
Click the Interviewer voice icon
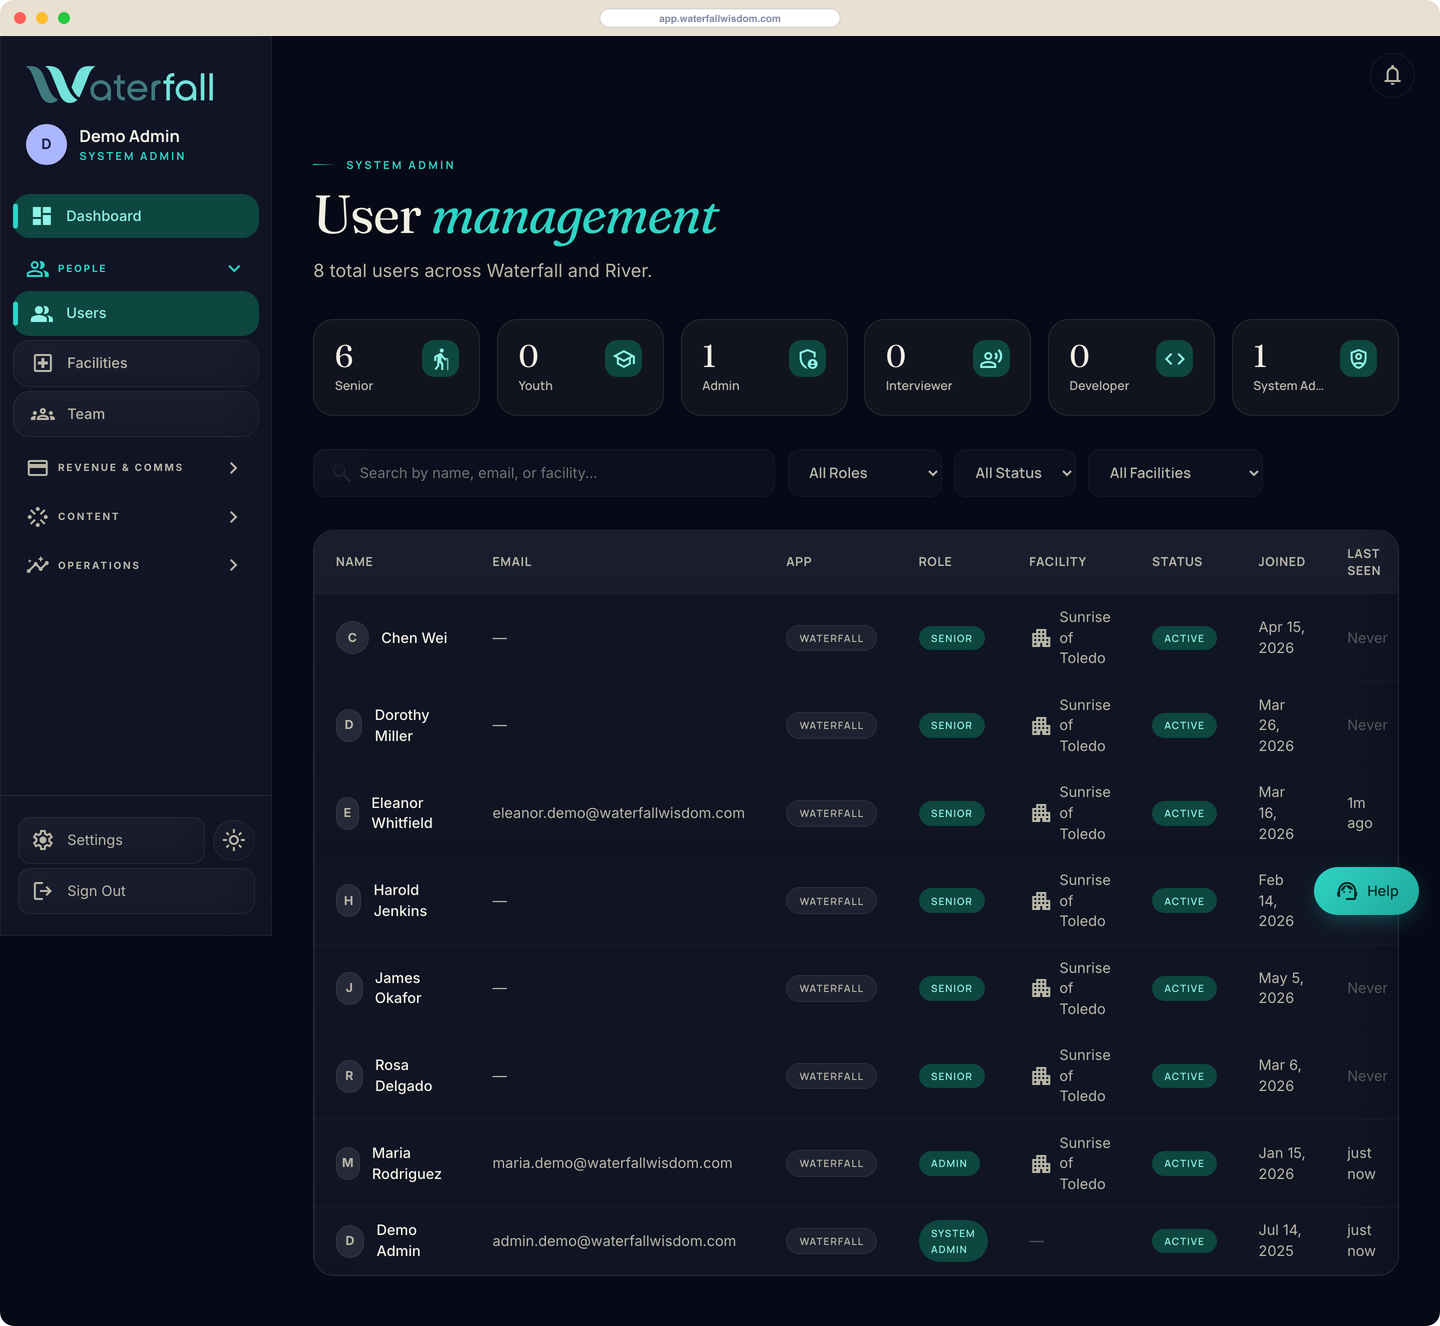point(991,359)
